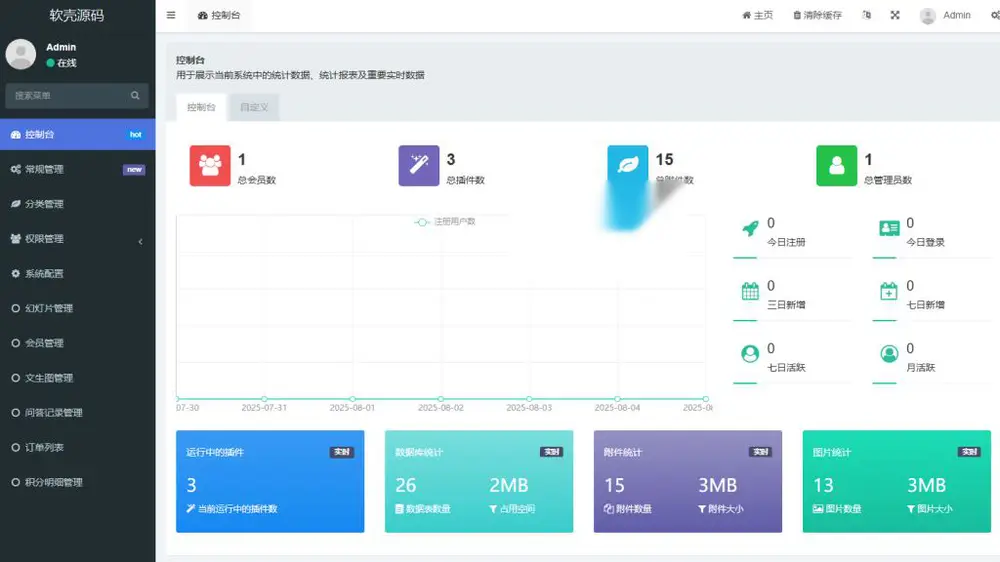Click 清除缓存 clear cache button

817,15
